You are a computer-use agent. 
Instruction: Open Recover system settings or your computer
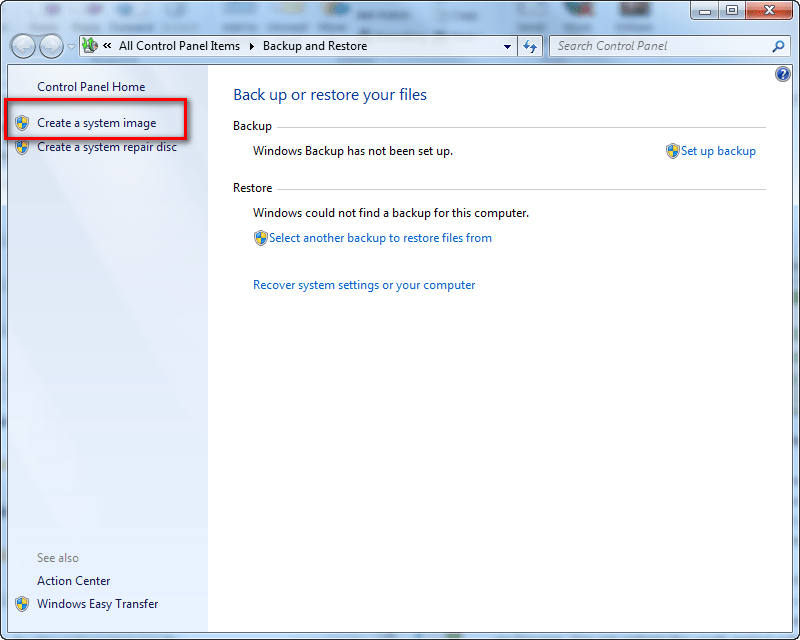pyautogui.click(x=364, y=285)
